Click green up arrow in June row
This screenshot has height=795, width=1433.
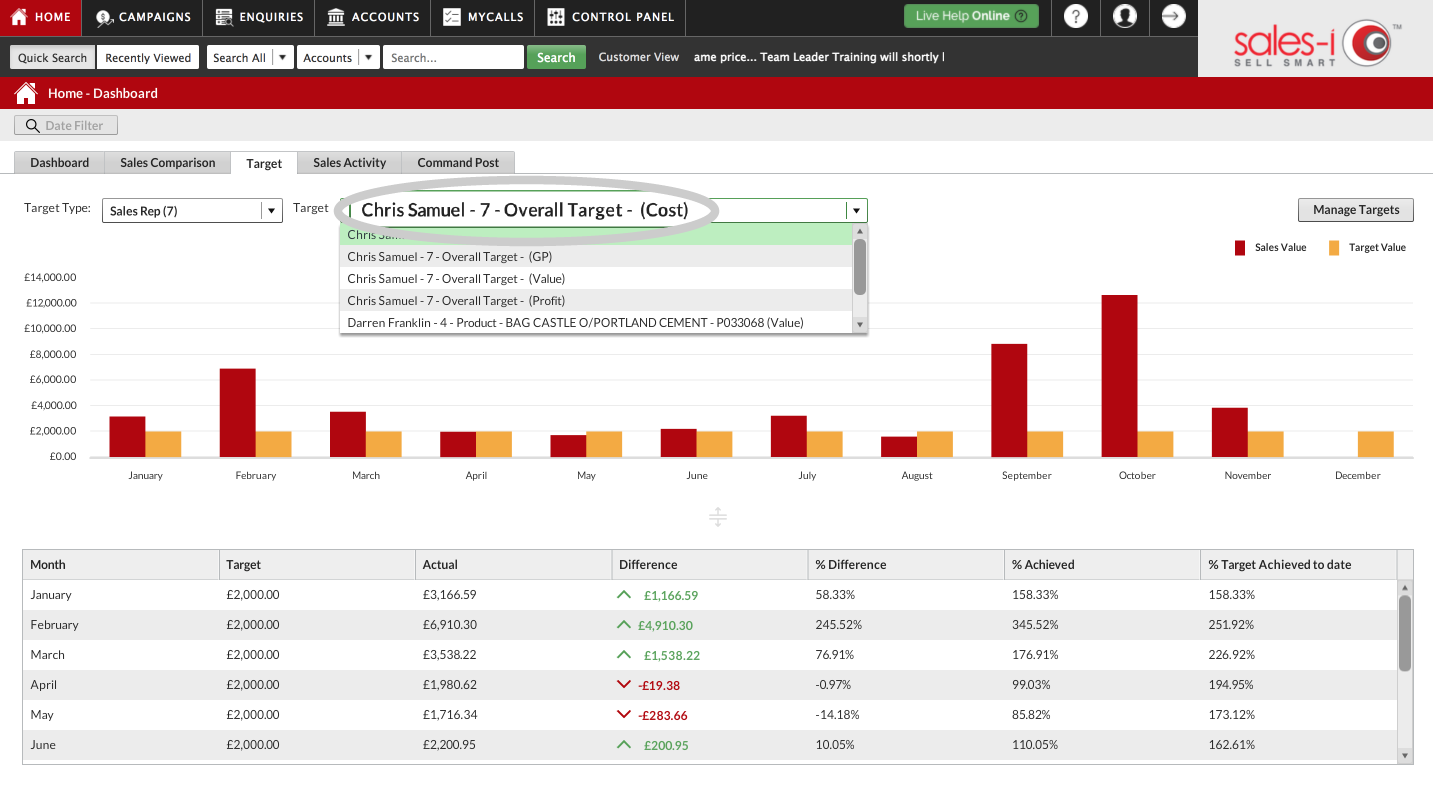click(x=624, y=745)
